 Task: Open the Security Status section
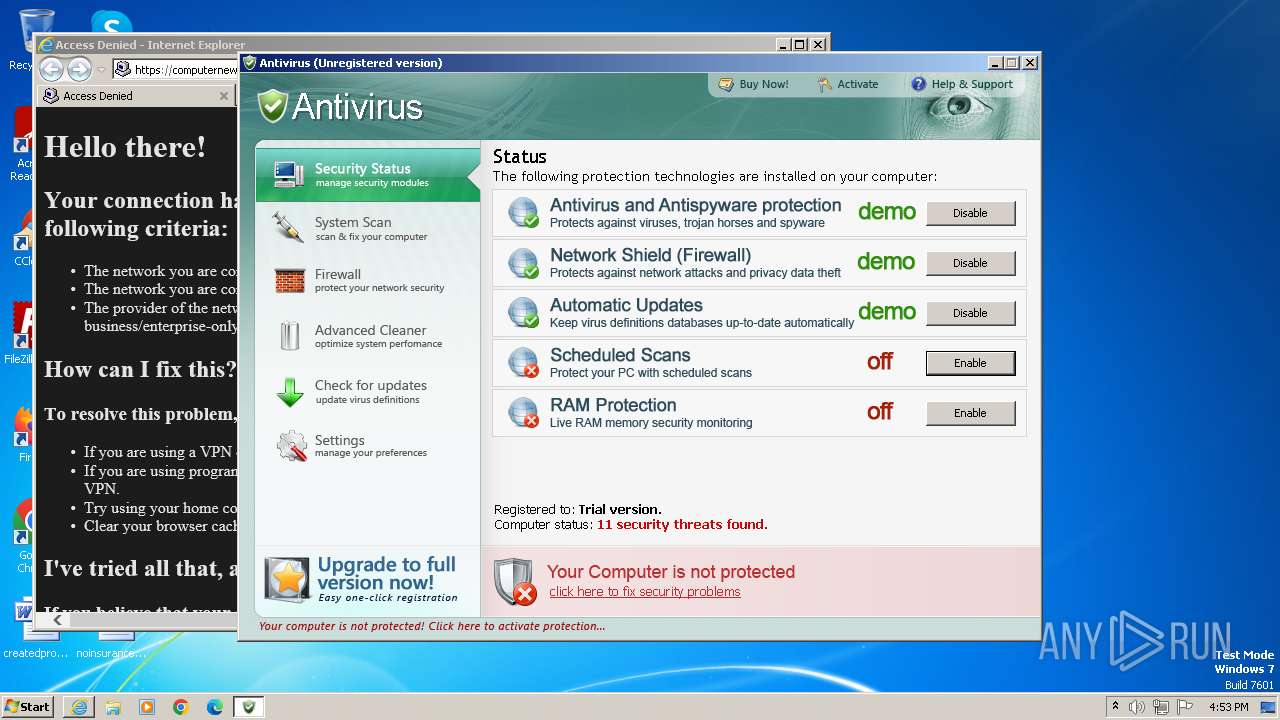pyautogui.click(x=367, y=175)
